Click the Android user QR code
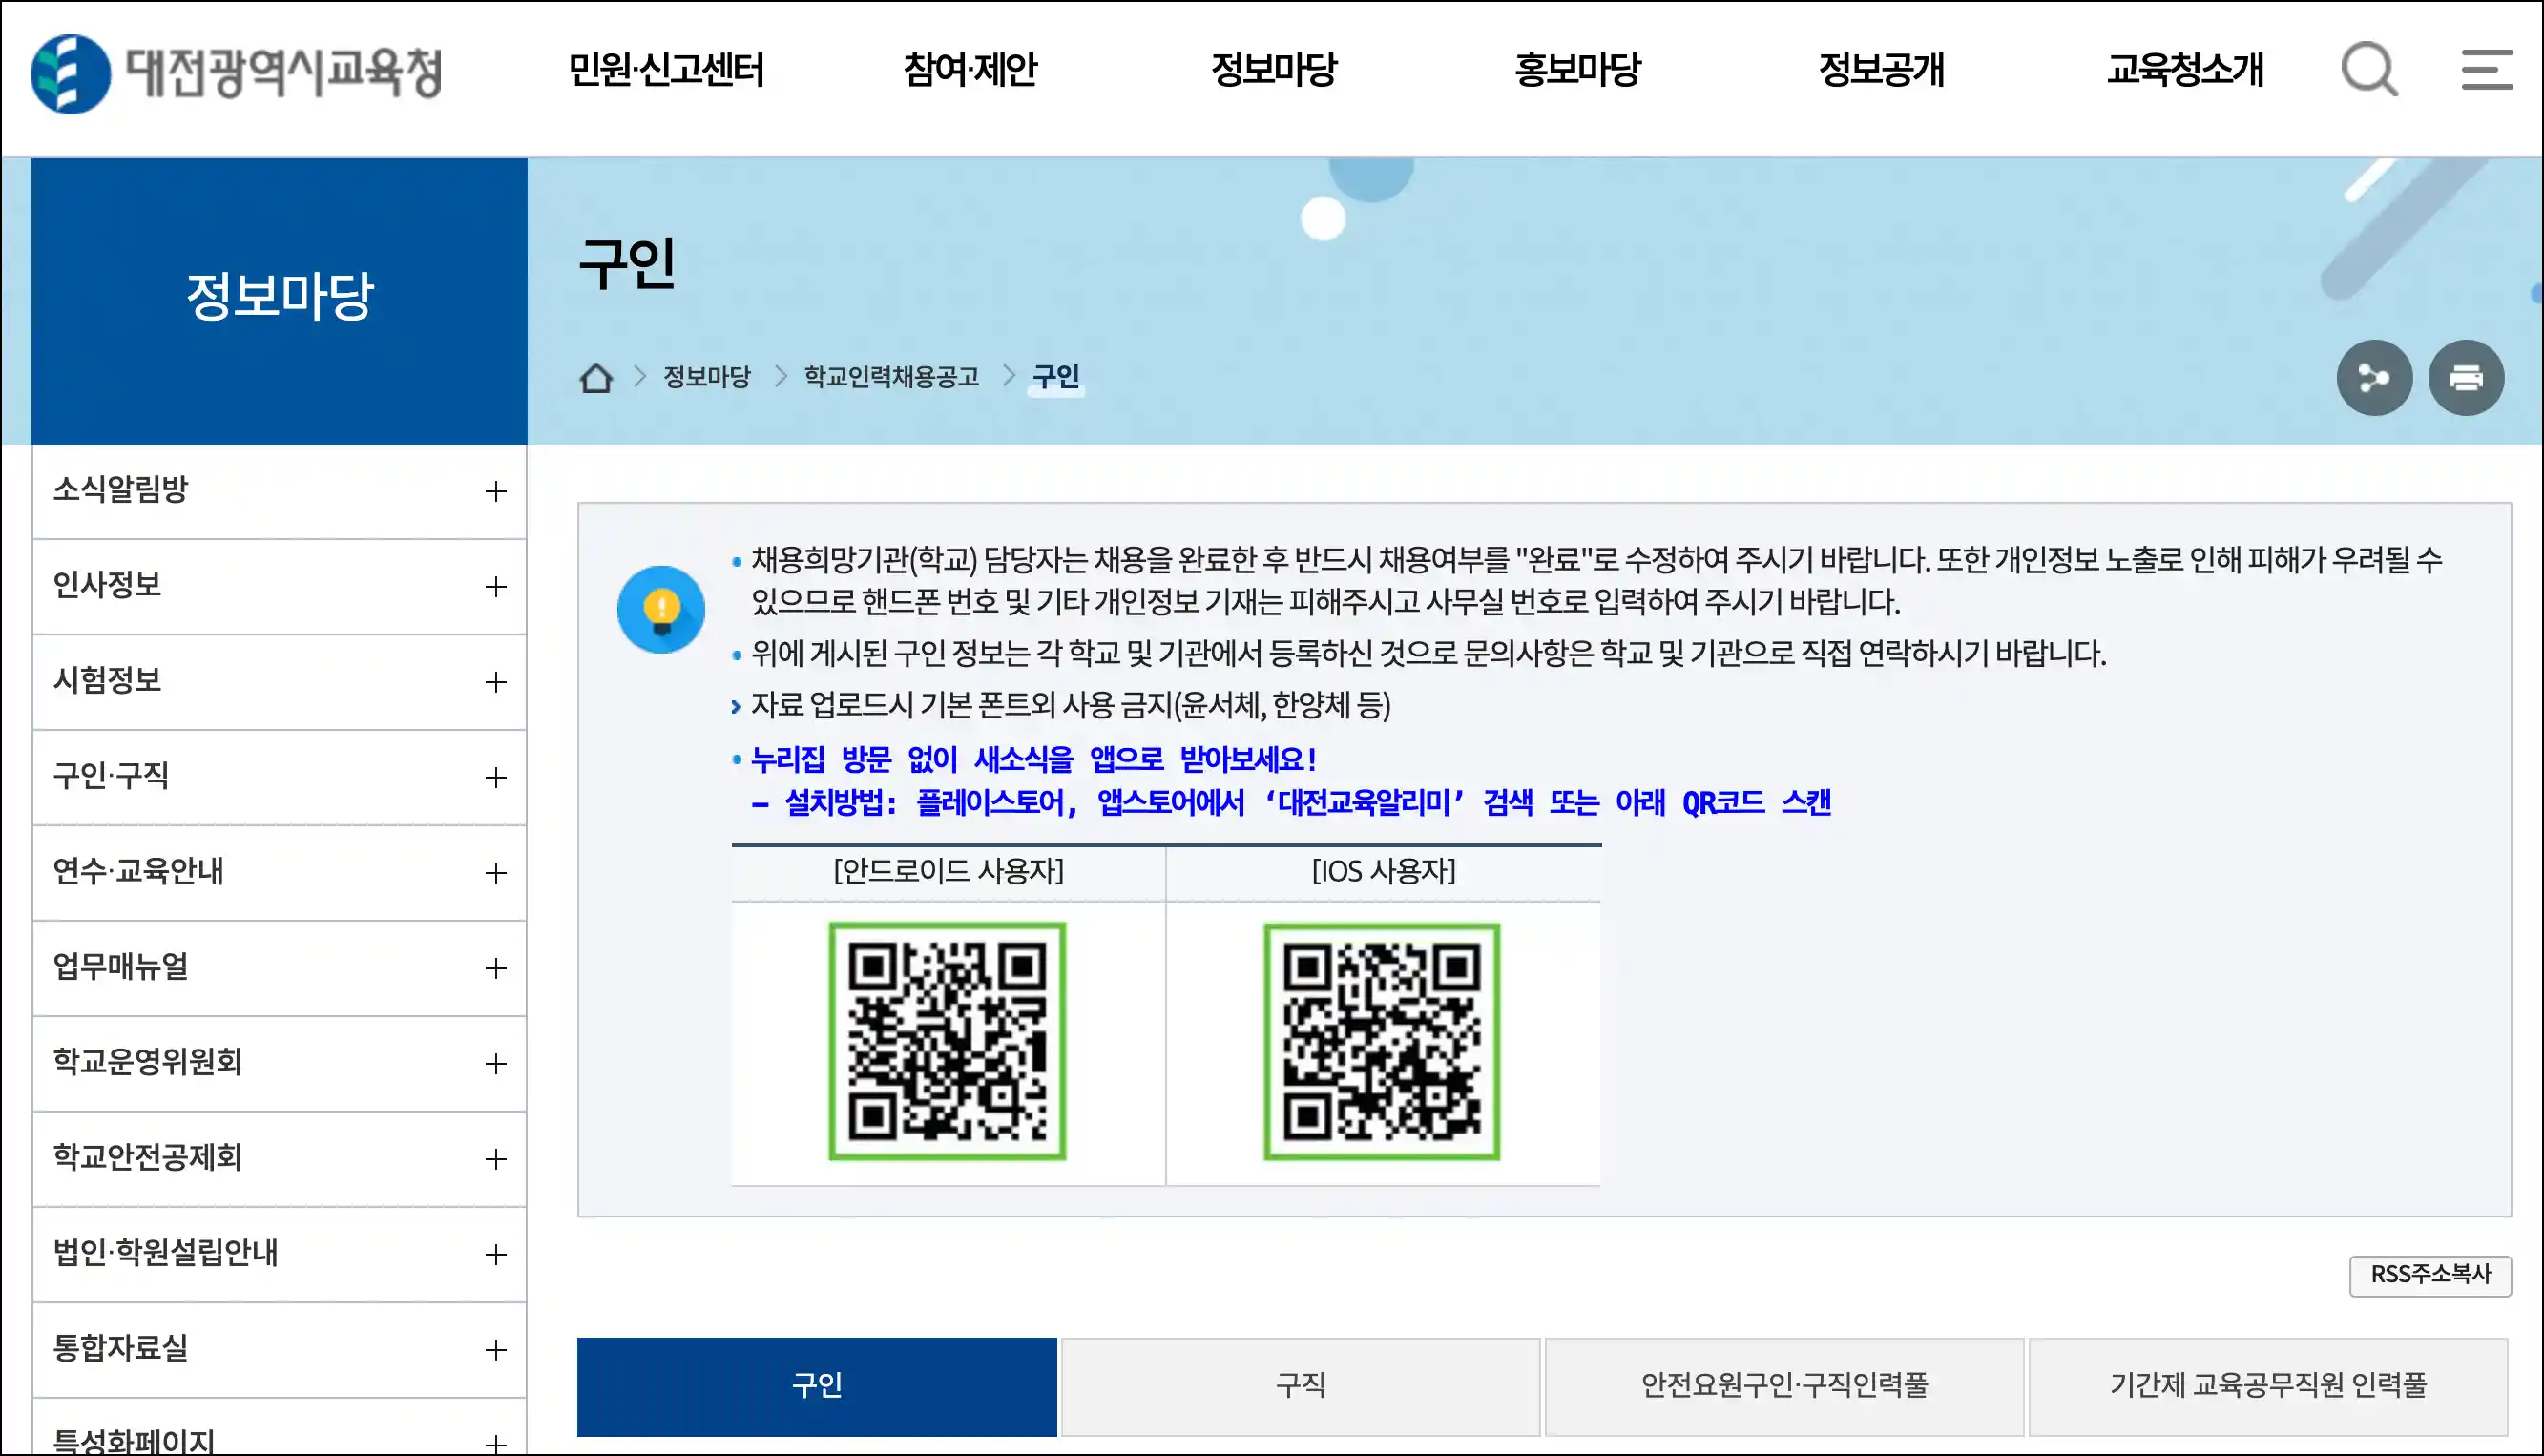 pyautogui.click(x=947, y=1041)
